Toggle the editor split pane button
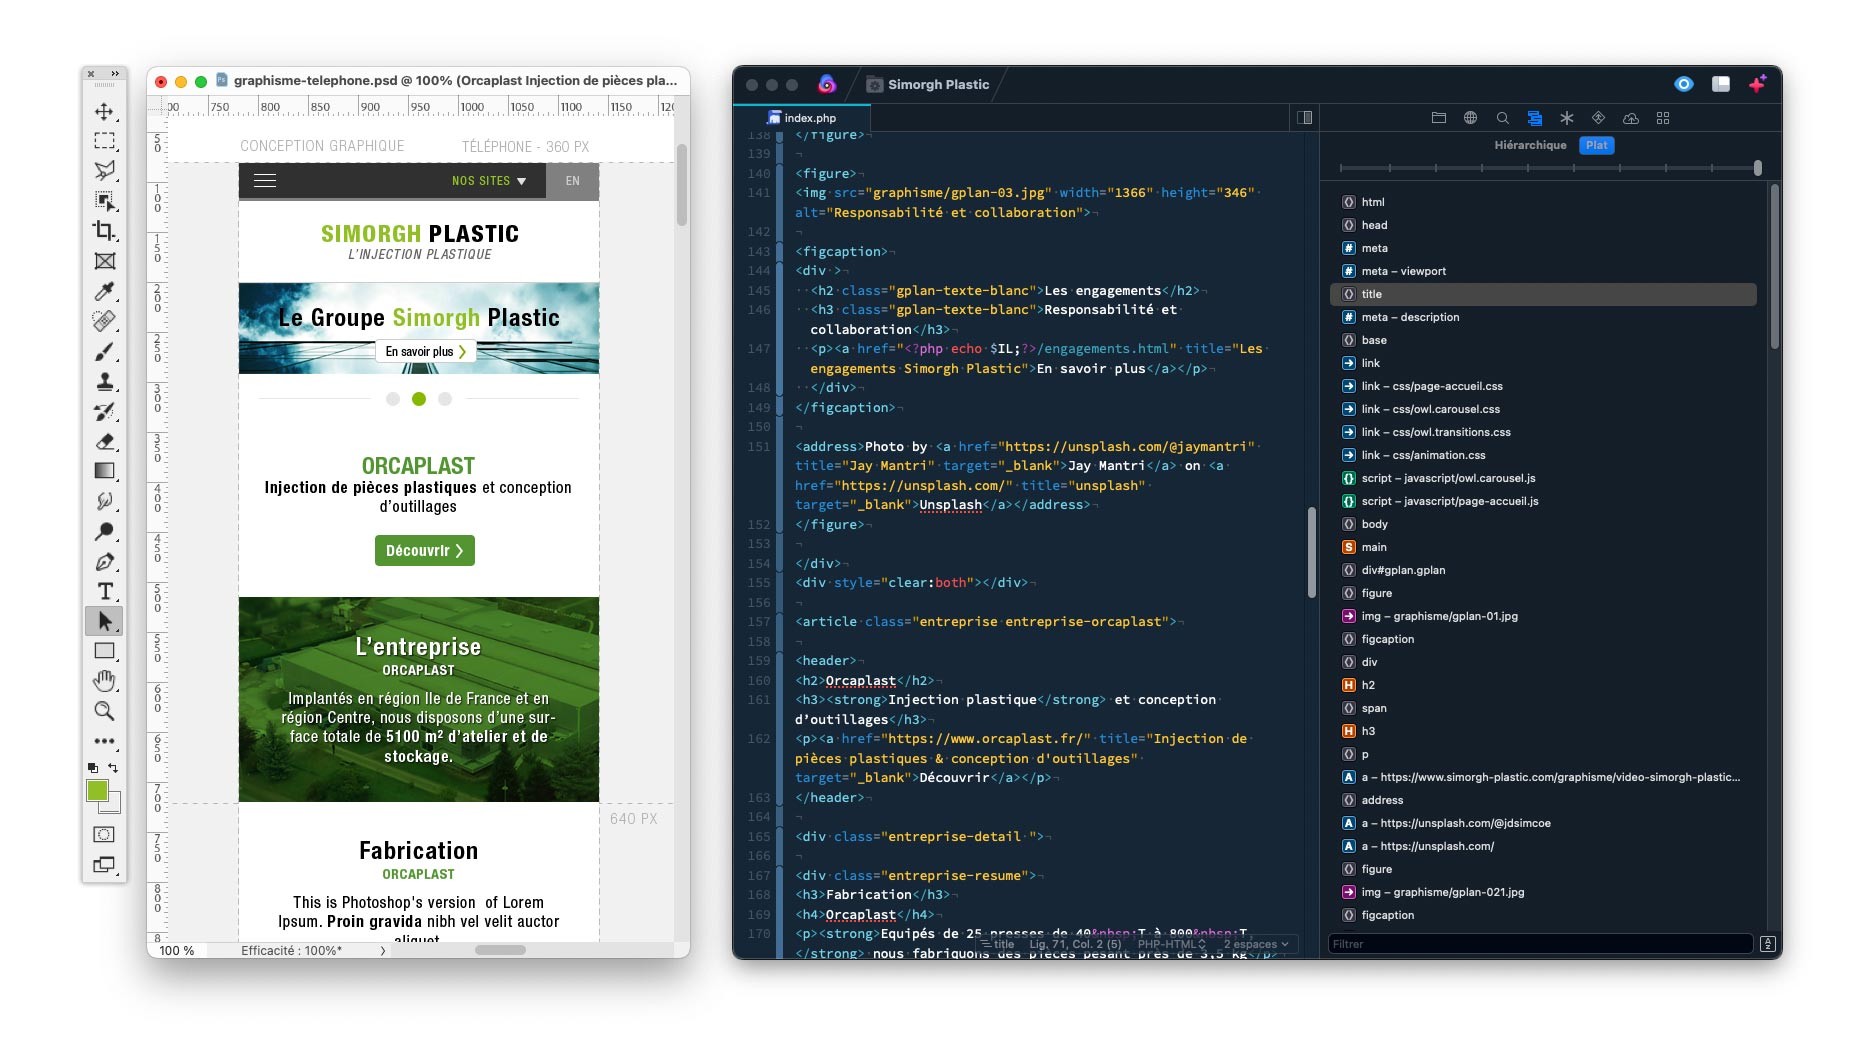The image size is (1875, 1042). (x=1304, y=118)
